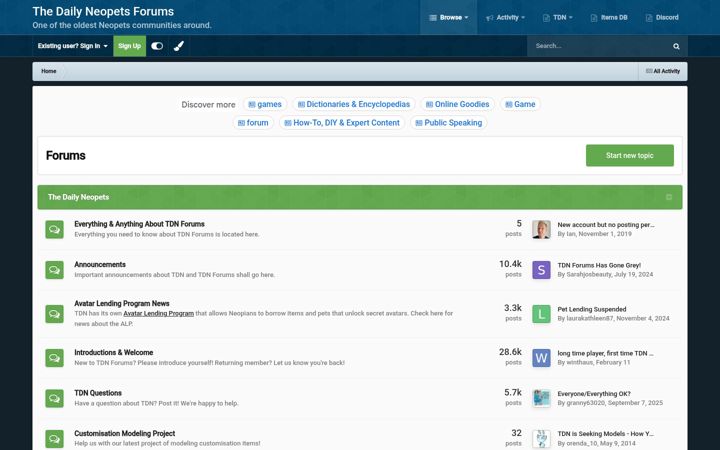Select the Public Speaking tag
The image size is (720, 450).
point(449,123)
